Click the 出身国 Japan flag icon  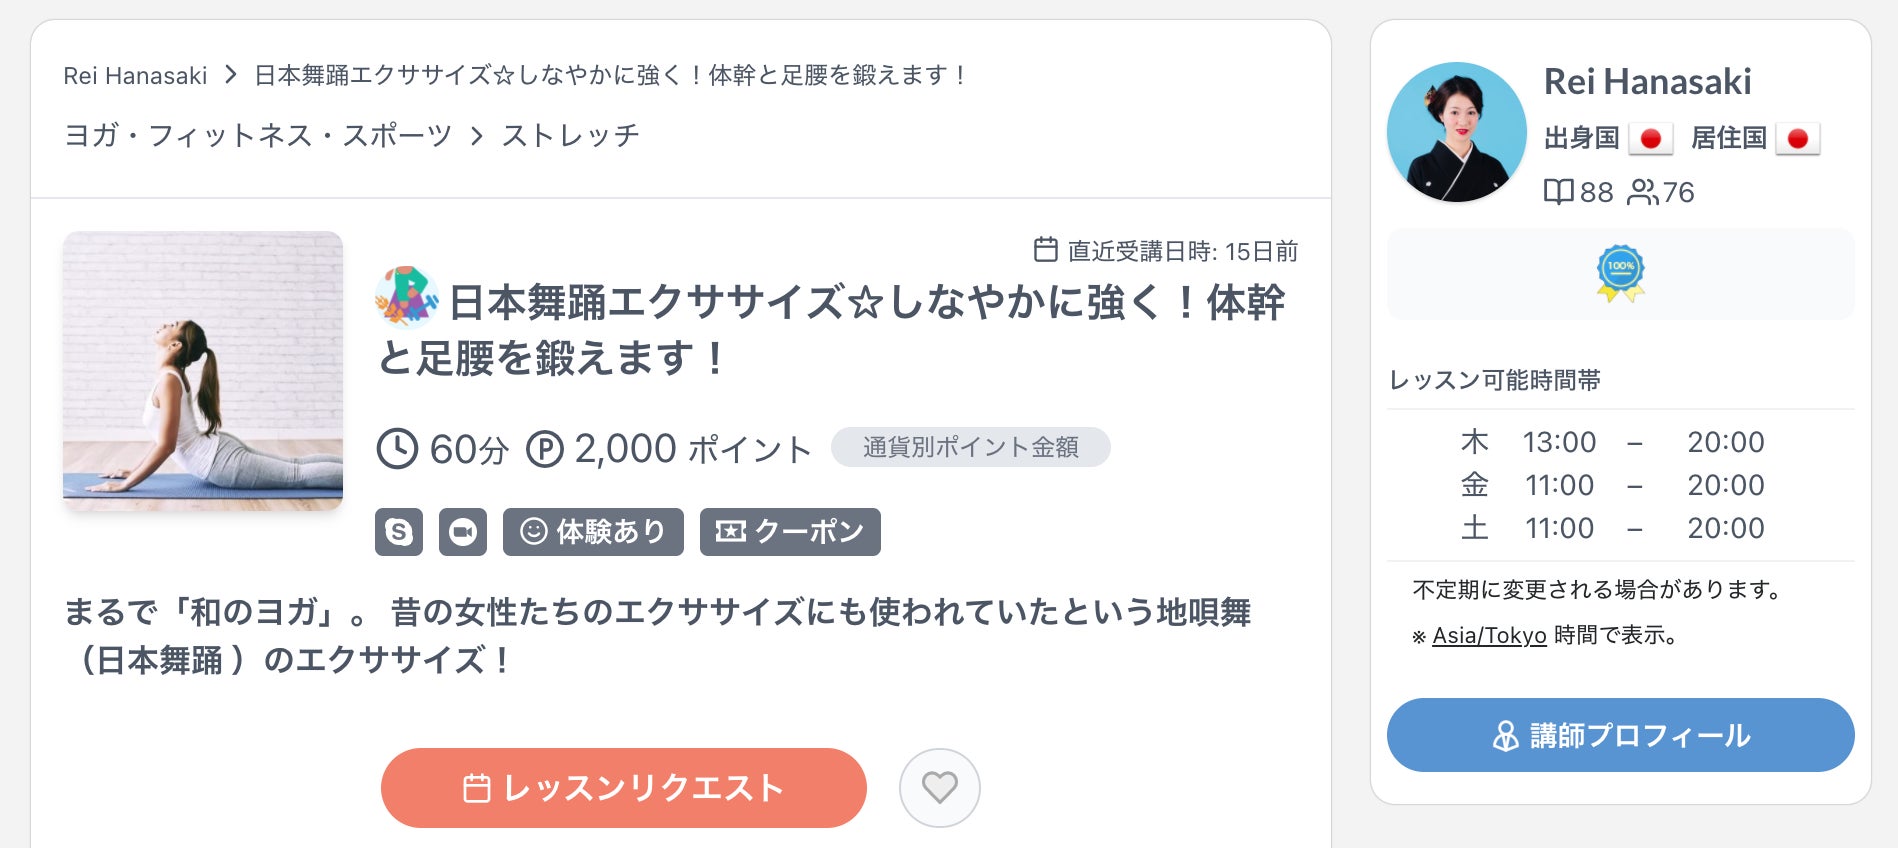tap(1650, 138)
